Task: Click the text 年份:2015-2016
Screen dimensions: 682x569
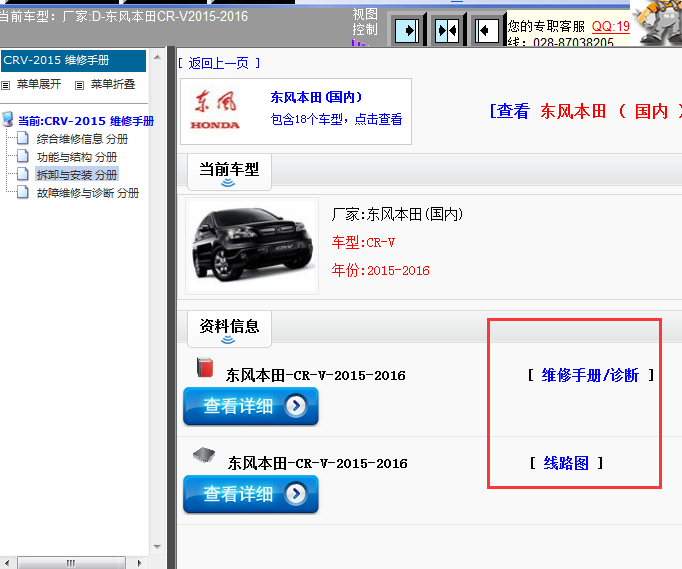Action: tap(381, 270)
